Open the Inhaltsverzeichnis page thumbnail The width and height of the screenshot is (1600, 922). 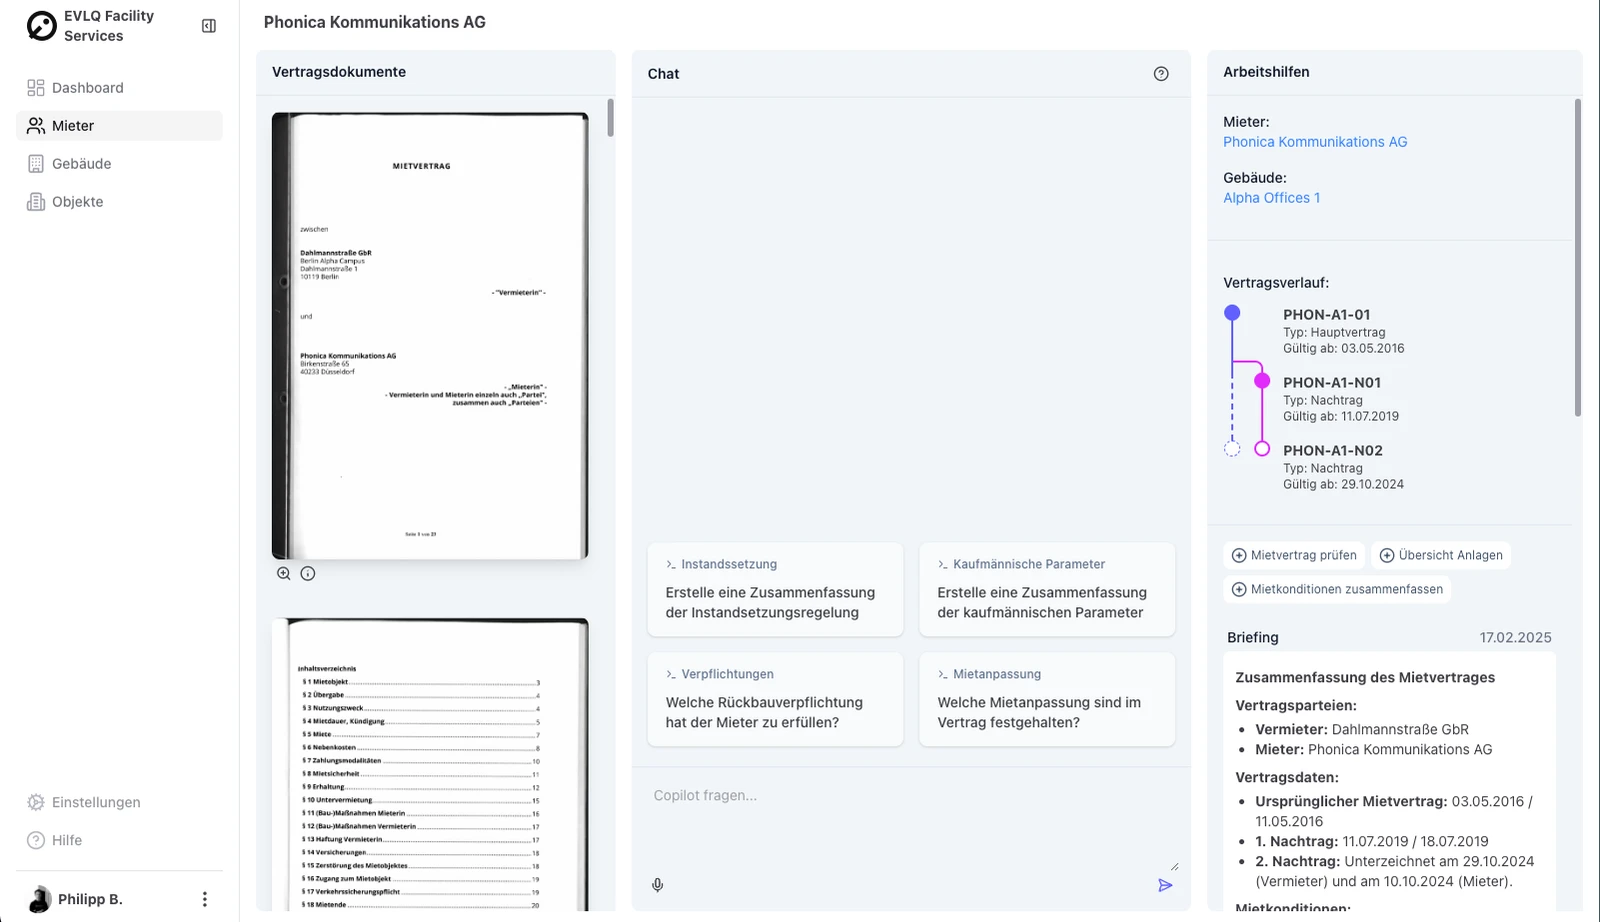[x=430, y=764]
